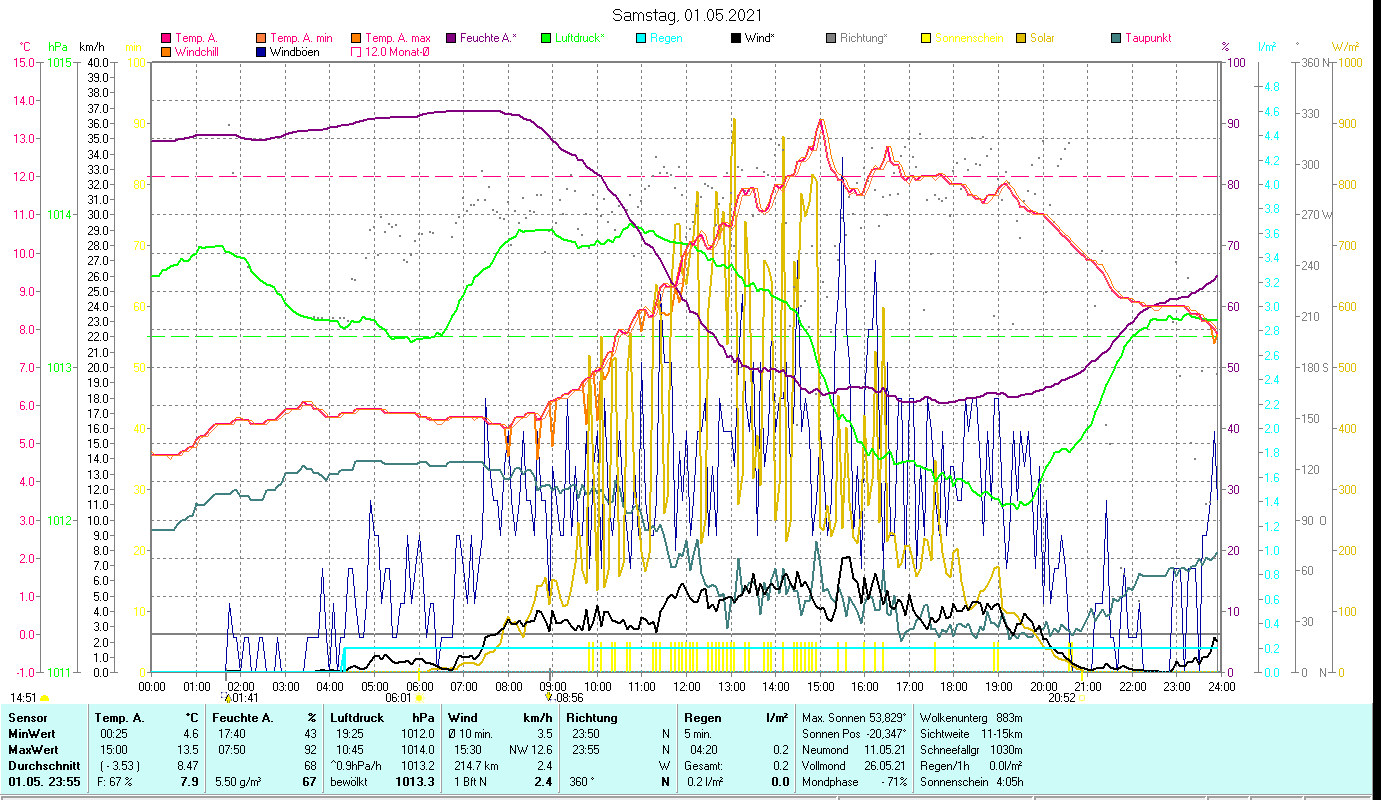The image size is (1381, 800).
Task: Click the max temperature value 13.5
Action: tap(190, 749)
